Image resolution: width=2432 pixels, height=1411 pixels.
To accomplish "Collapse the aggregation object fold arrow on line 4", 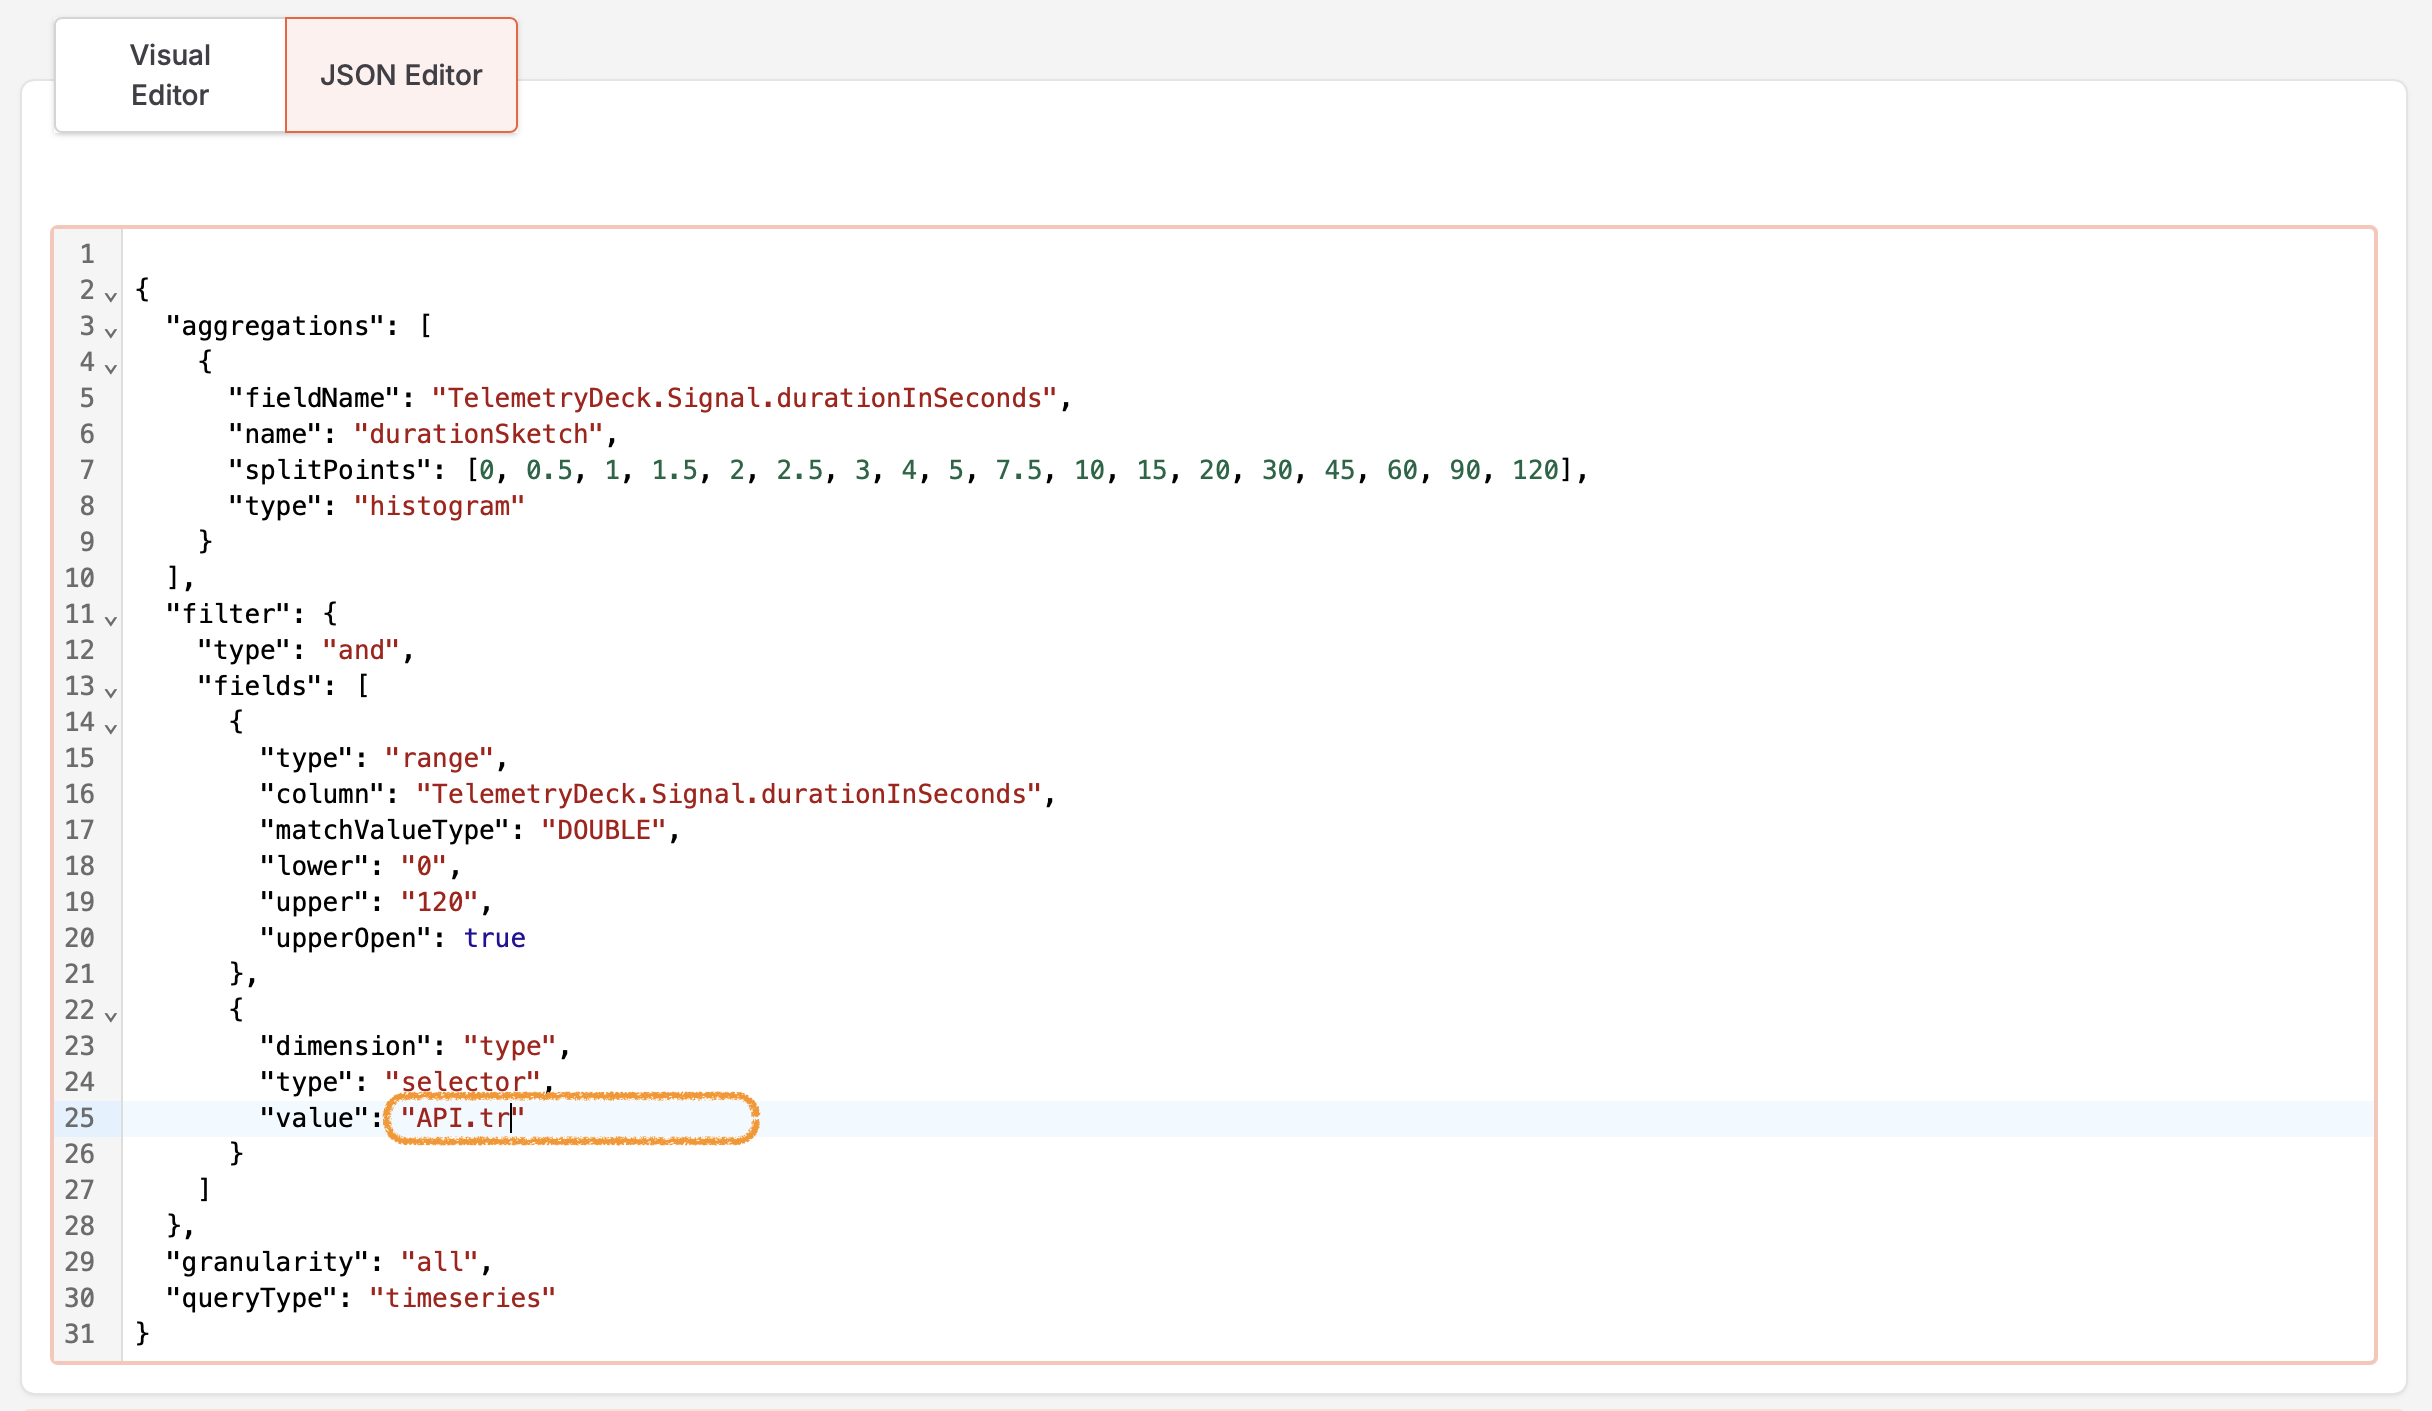I will (x=111, y=368).
